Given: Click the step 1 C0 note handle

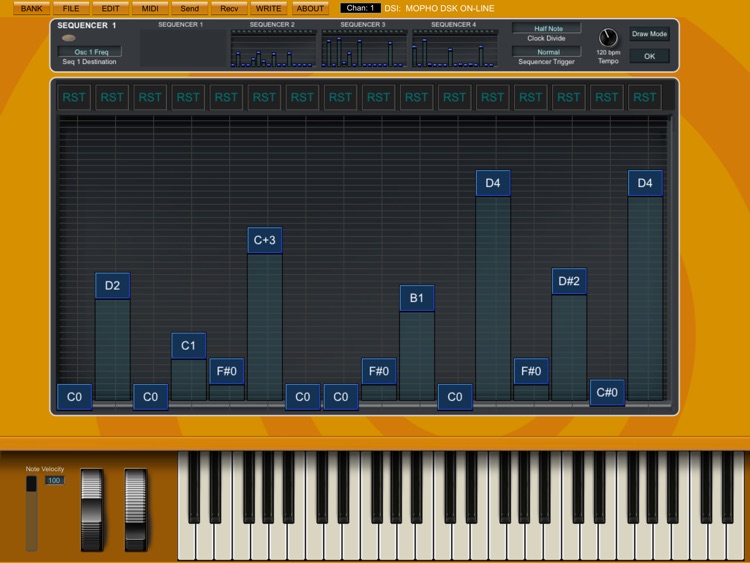Looking at the screenshot, I should click(x=74, y=397).
